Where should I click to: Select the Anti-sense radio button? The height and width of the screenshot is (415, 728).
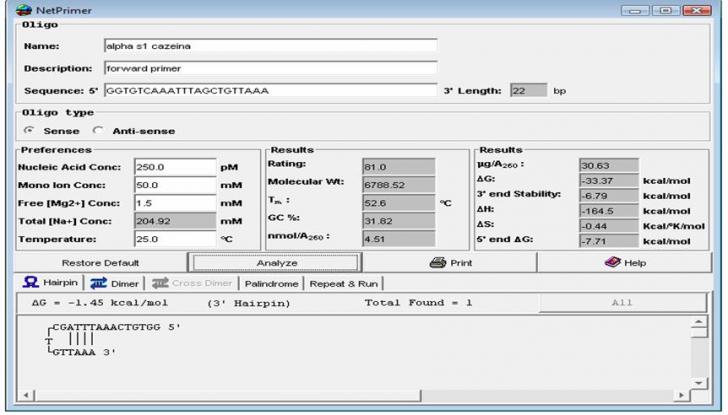[97, 131]
